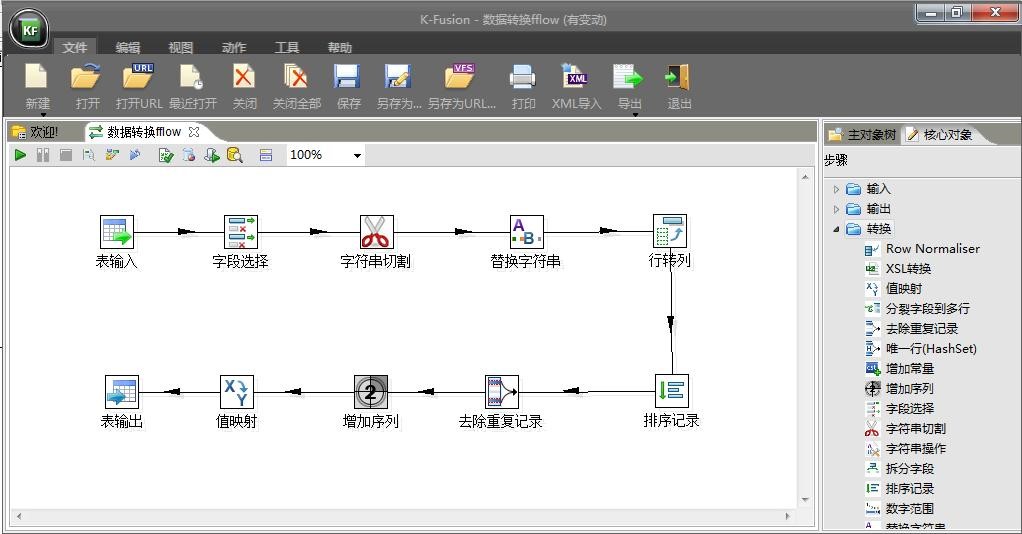Click the canvas vertical scrollbar down arrow

(806, 500)
